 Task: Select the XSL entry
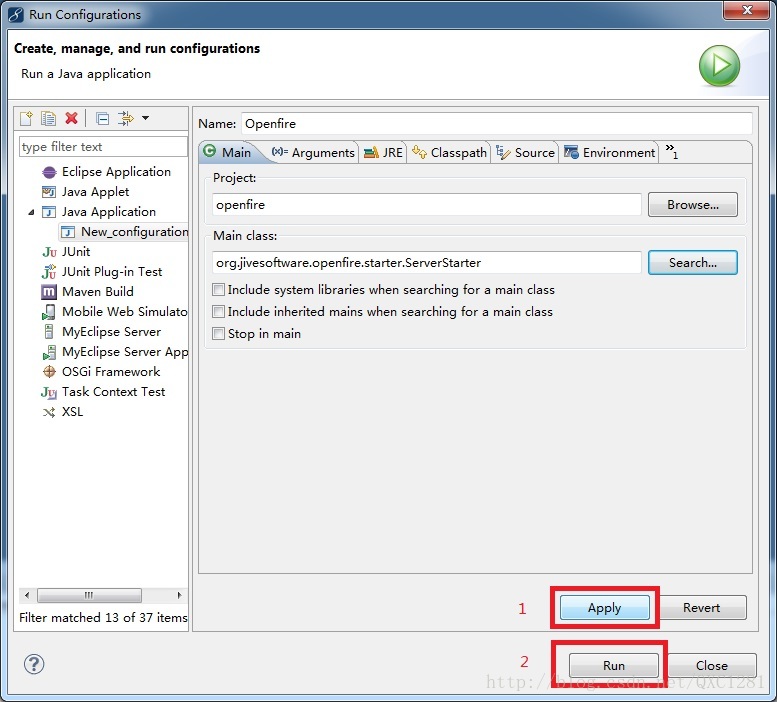(x=72, y=412)
